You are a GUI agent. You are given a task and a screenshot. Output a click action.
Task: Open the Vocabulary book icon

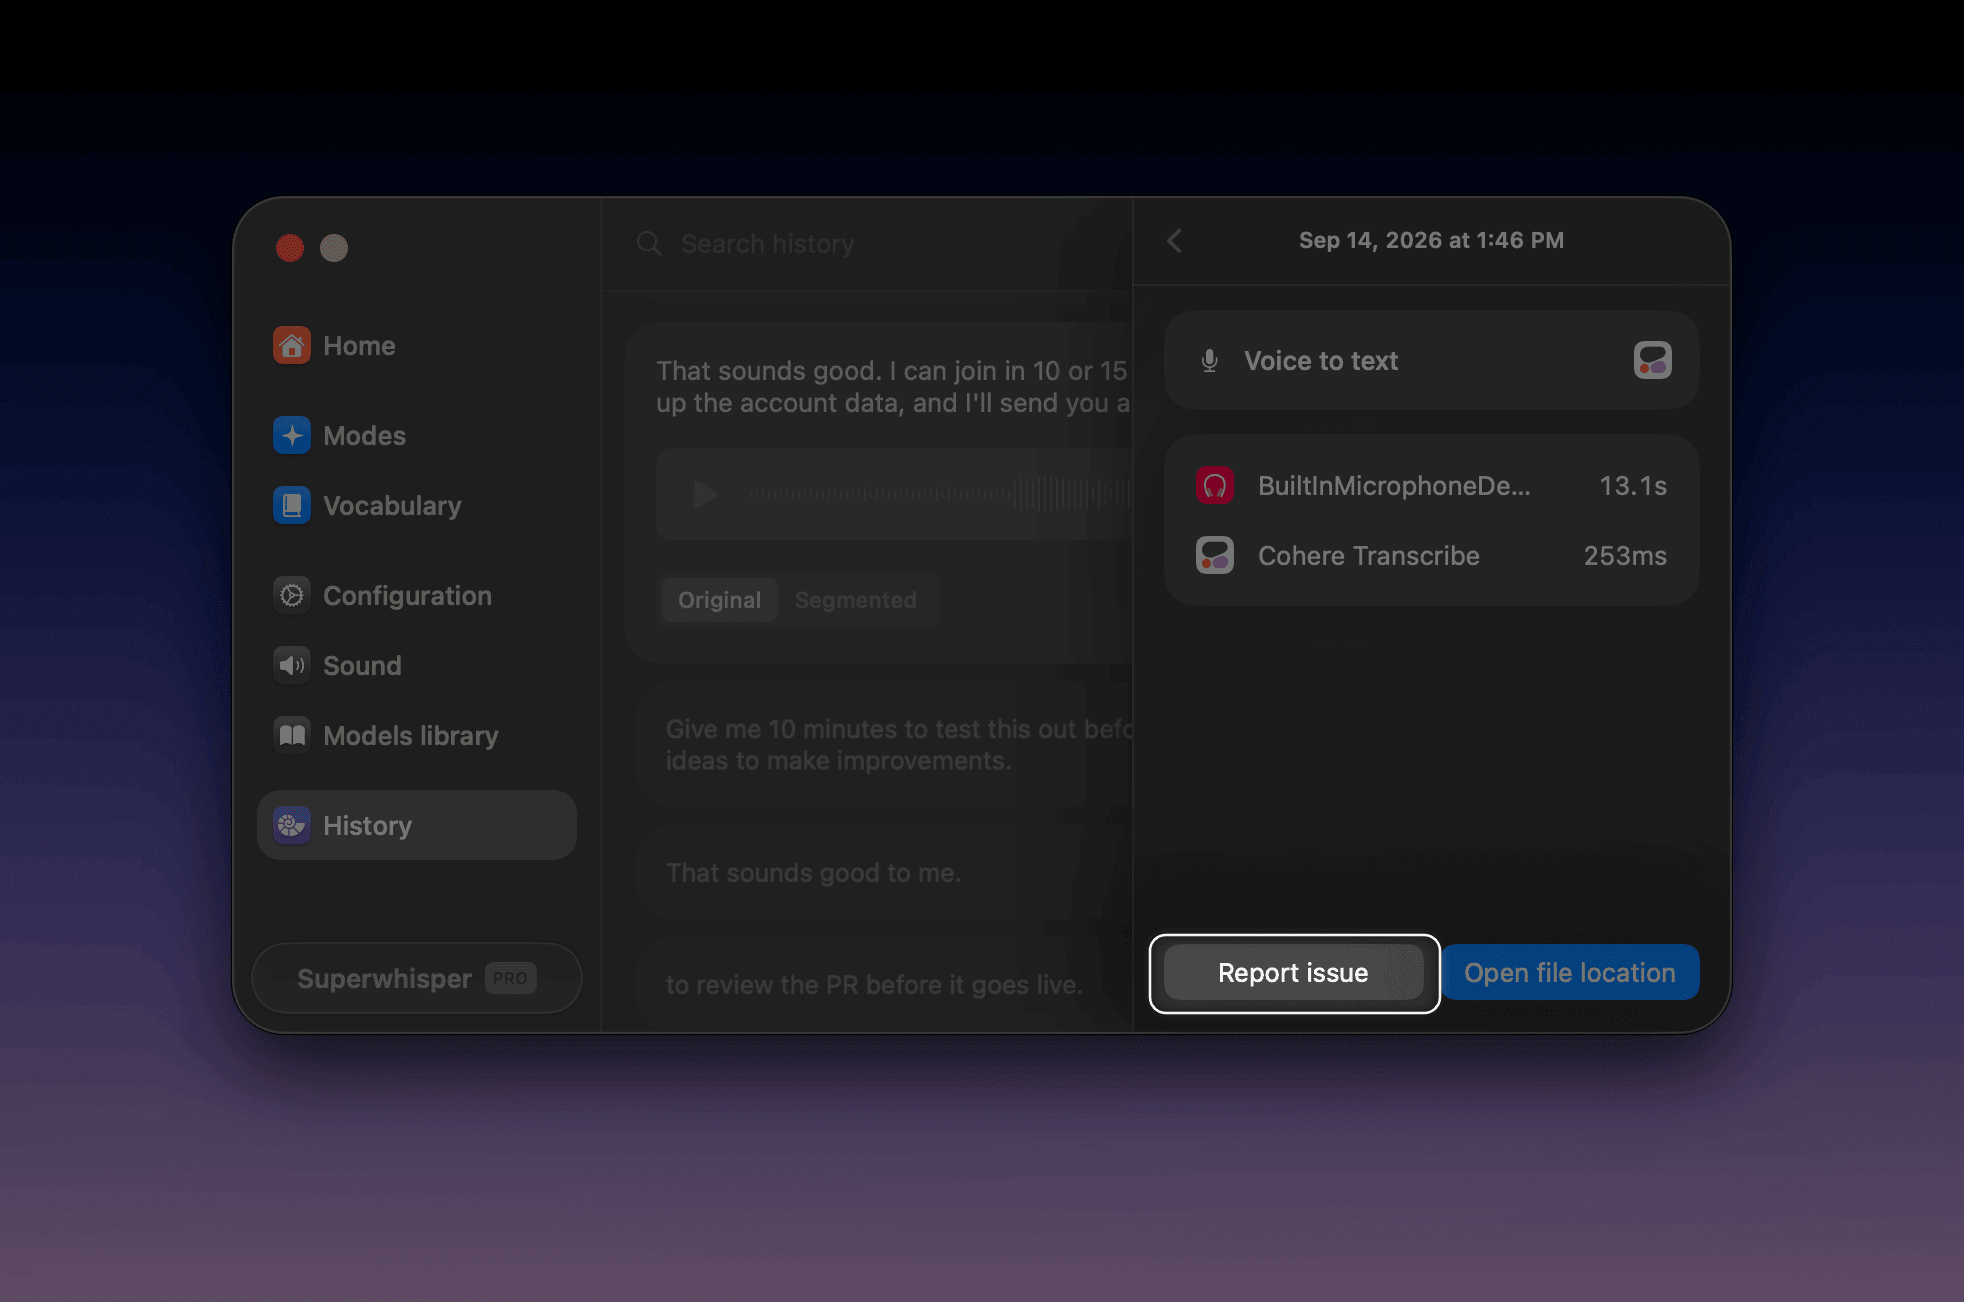coord(292,506)
